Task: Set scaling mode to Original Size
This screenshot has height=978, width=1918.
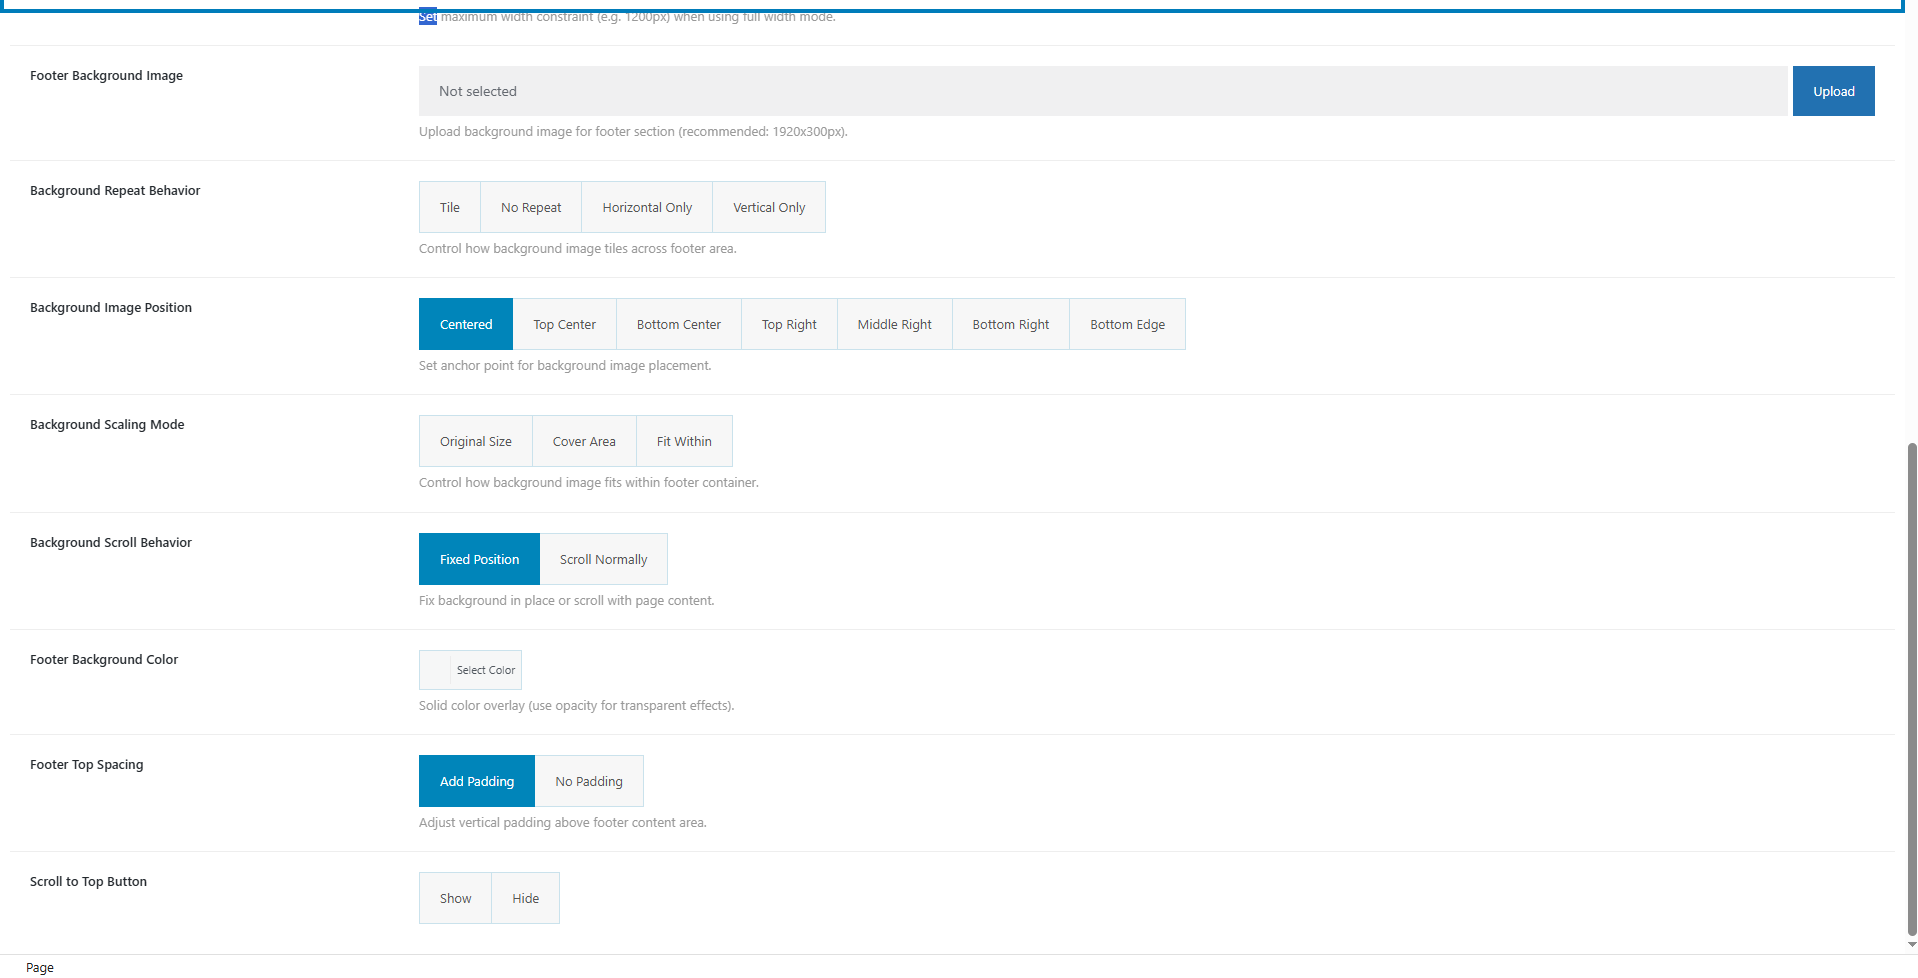Action: coord(475,441)
